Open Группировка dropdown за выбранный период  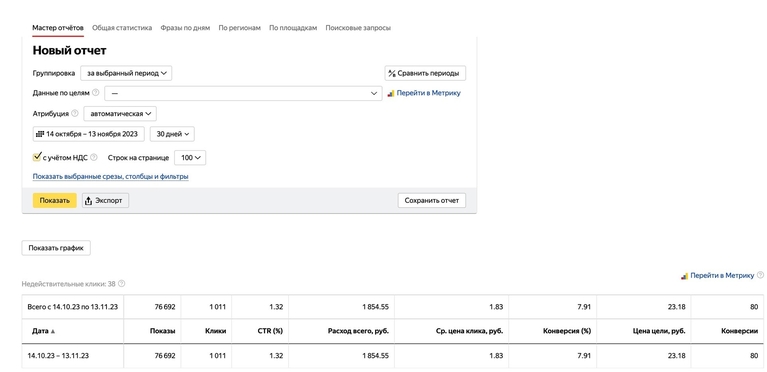point(126,73)
